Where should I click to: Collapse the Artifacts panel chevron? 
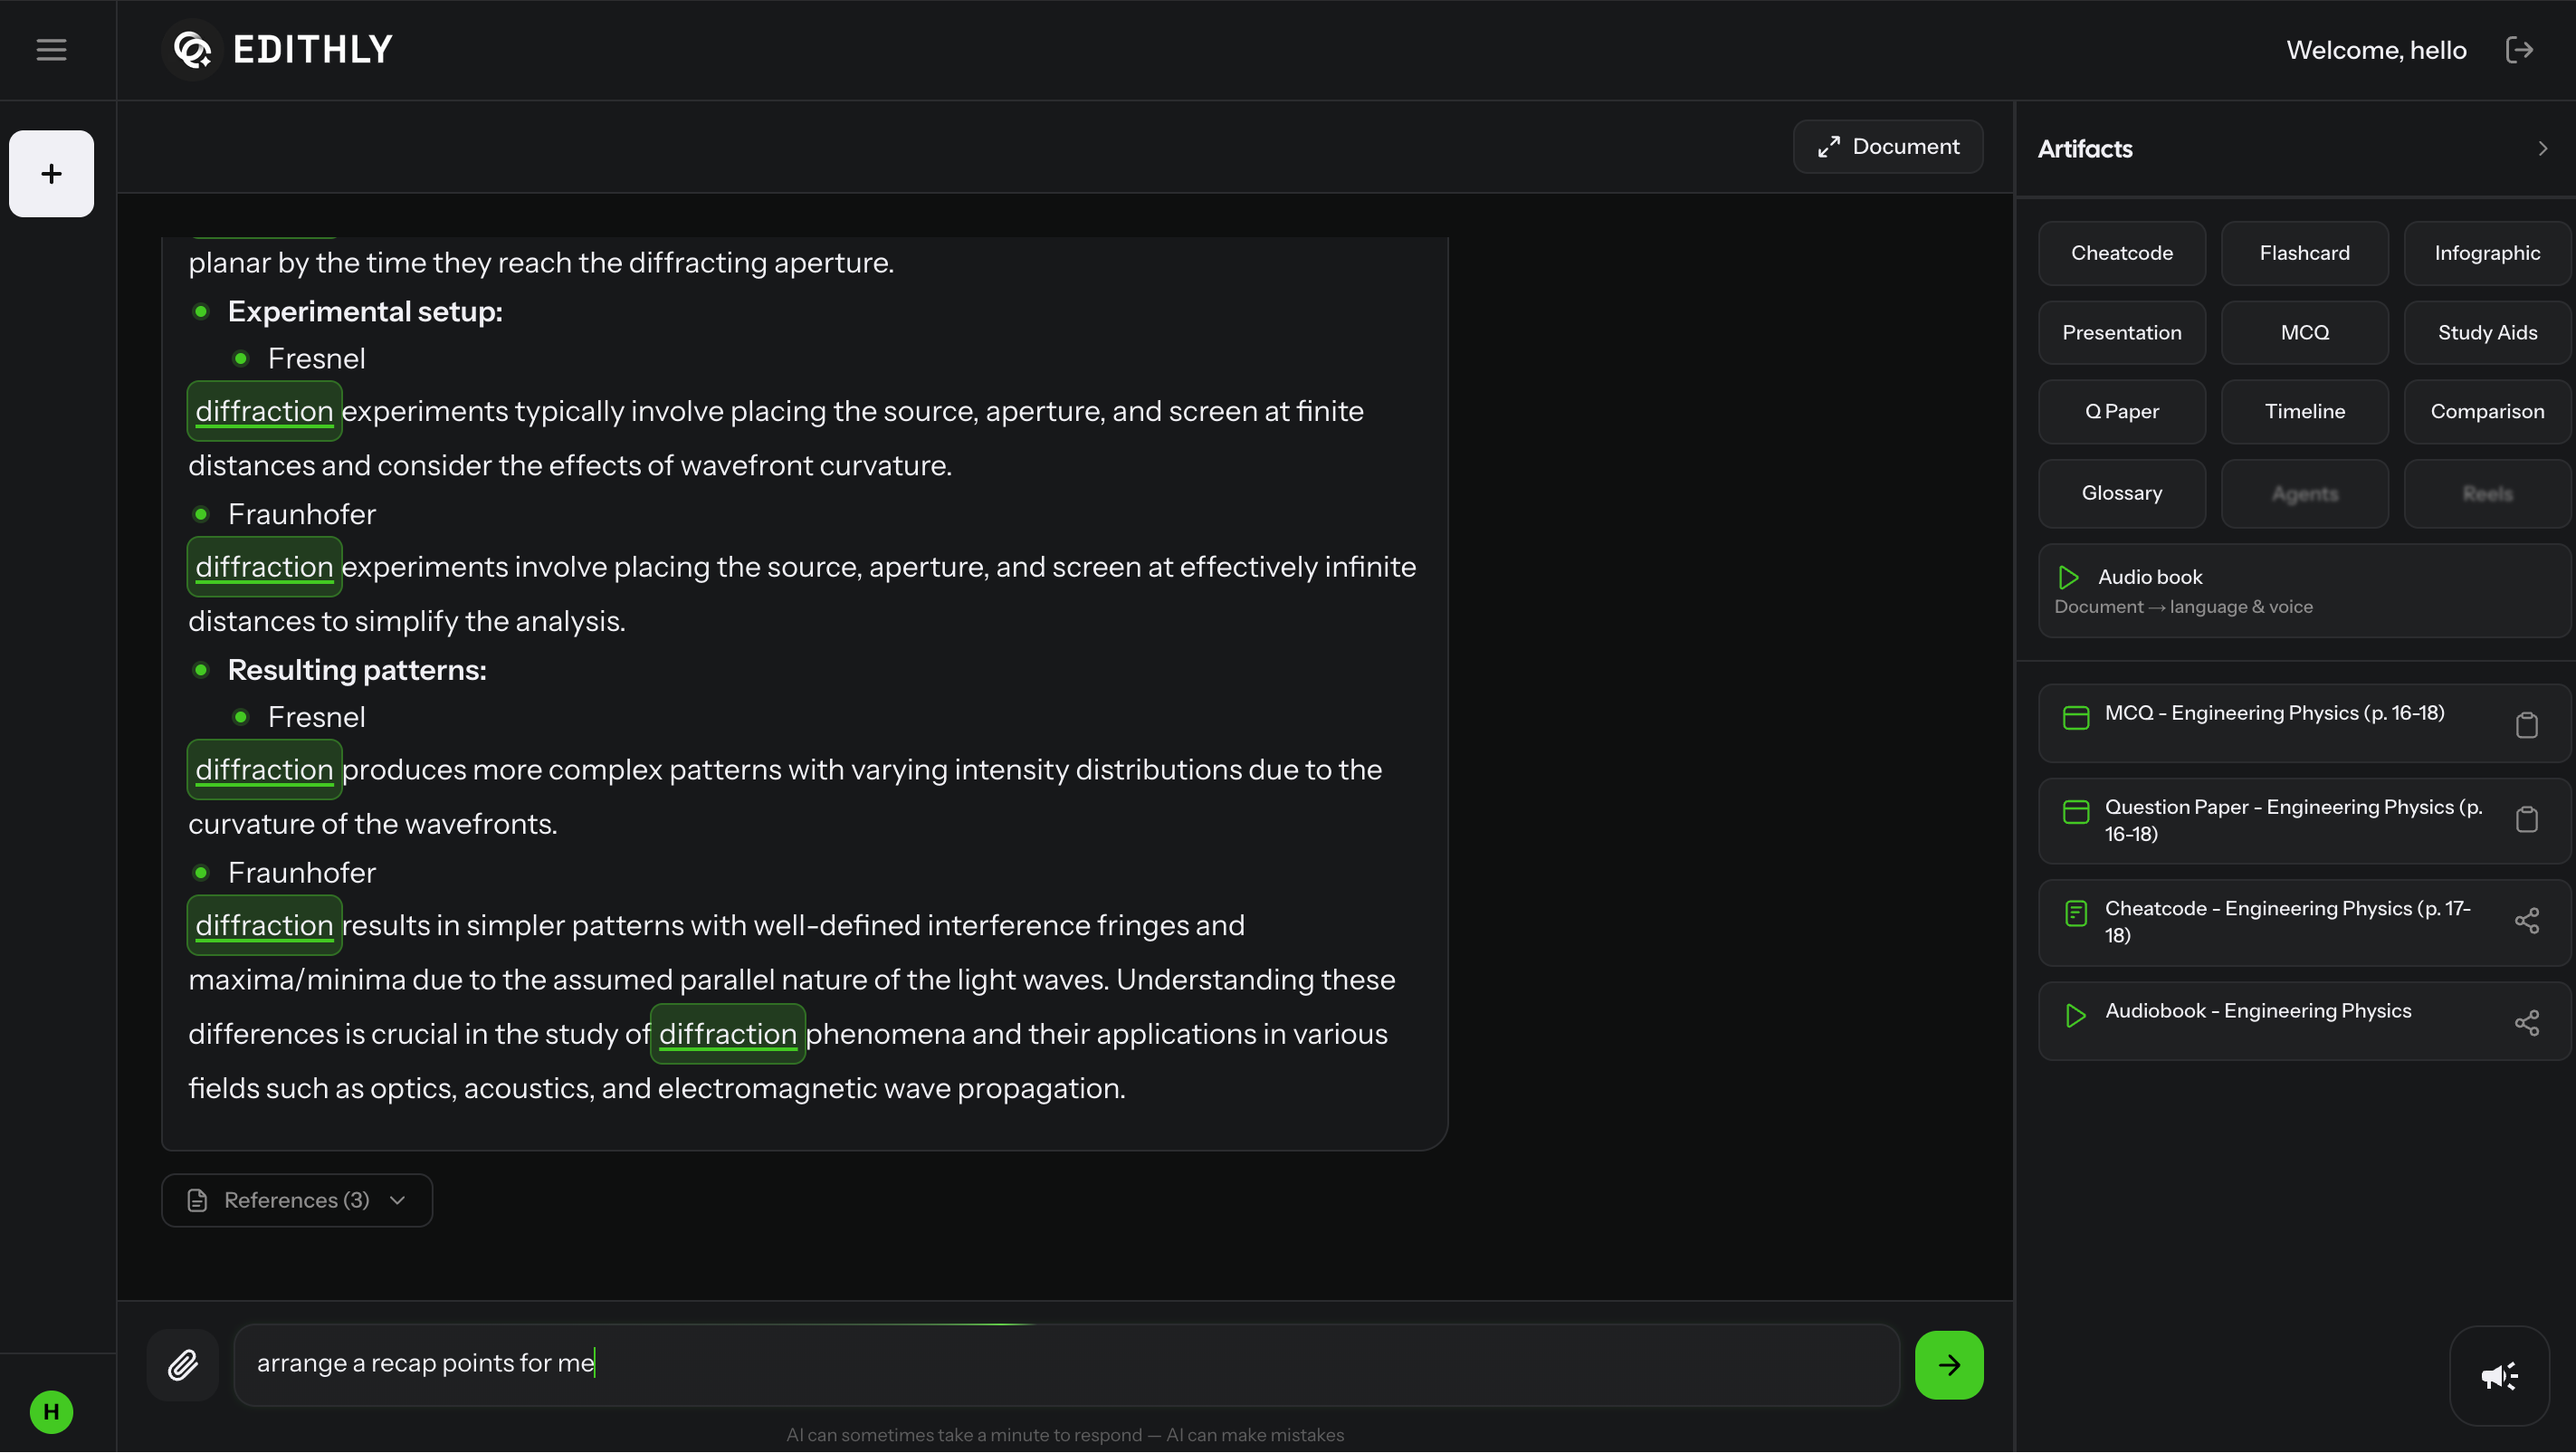pyautogui.click(x=2543, y=149)
